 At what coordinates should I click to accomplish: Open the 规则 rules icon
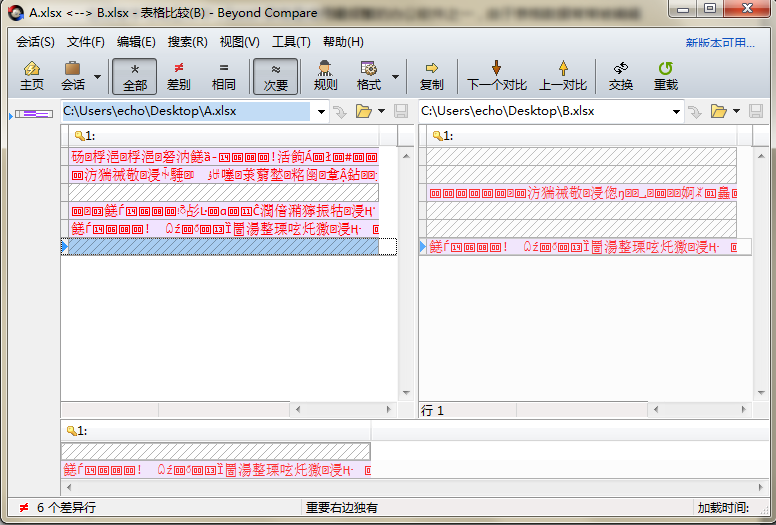325,76
